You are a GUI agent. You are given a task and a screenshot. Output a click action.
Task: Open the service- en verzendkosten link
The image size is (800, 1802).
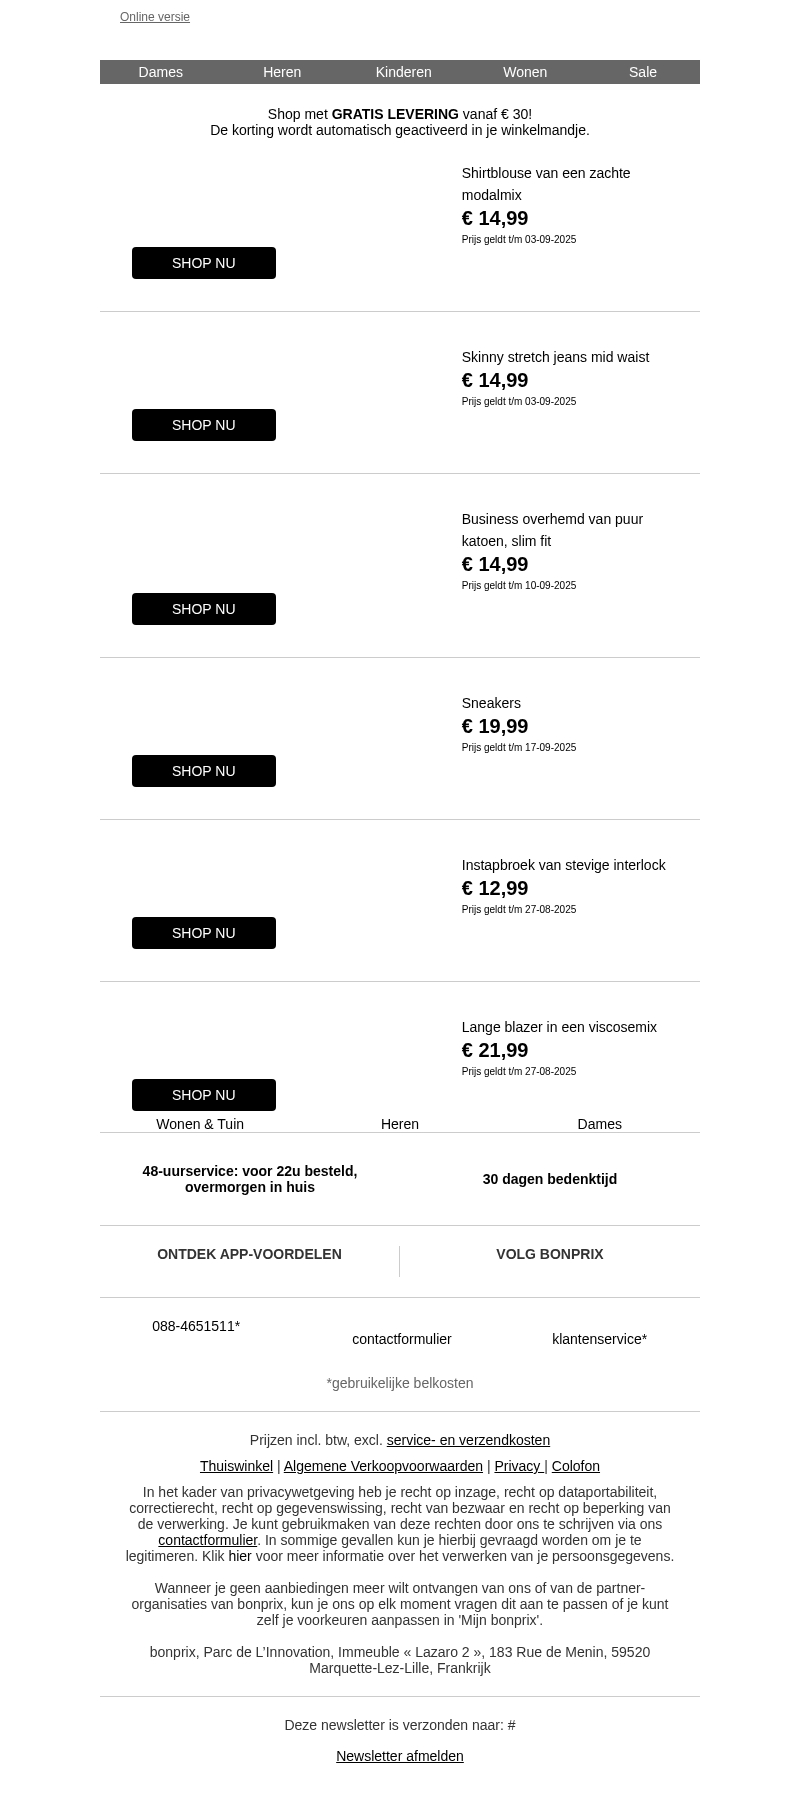pyautogui.click(x=468, y=1440)
